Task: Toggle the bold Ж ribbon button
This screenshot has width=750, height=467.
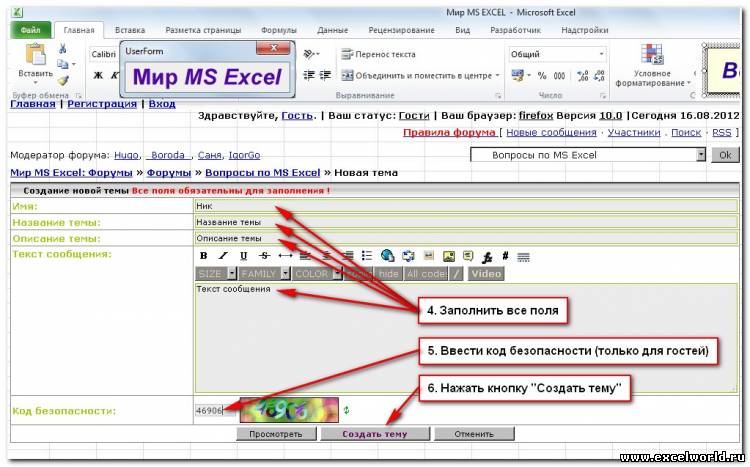Action: (98, 75)
